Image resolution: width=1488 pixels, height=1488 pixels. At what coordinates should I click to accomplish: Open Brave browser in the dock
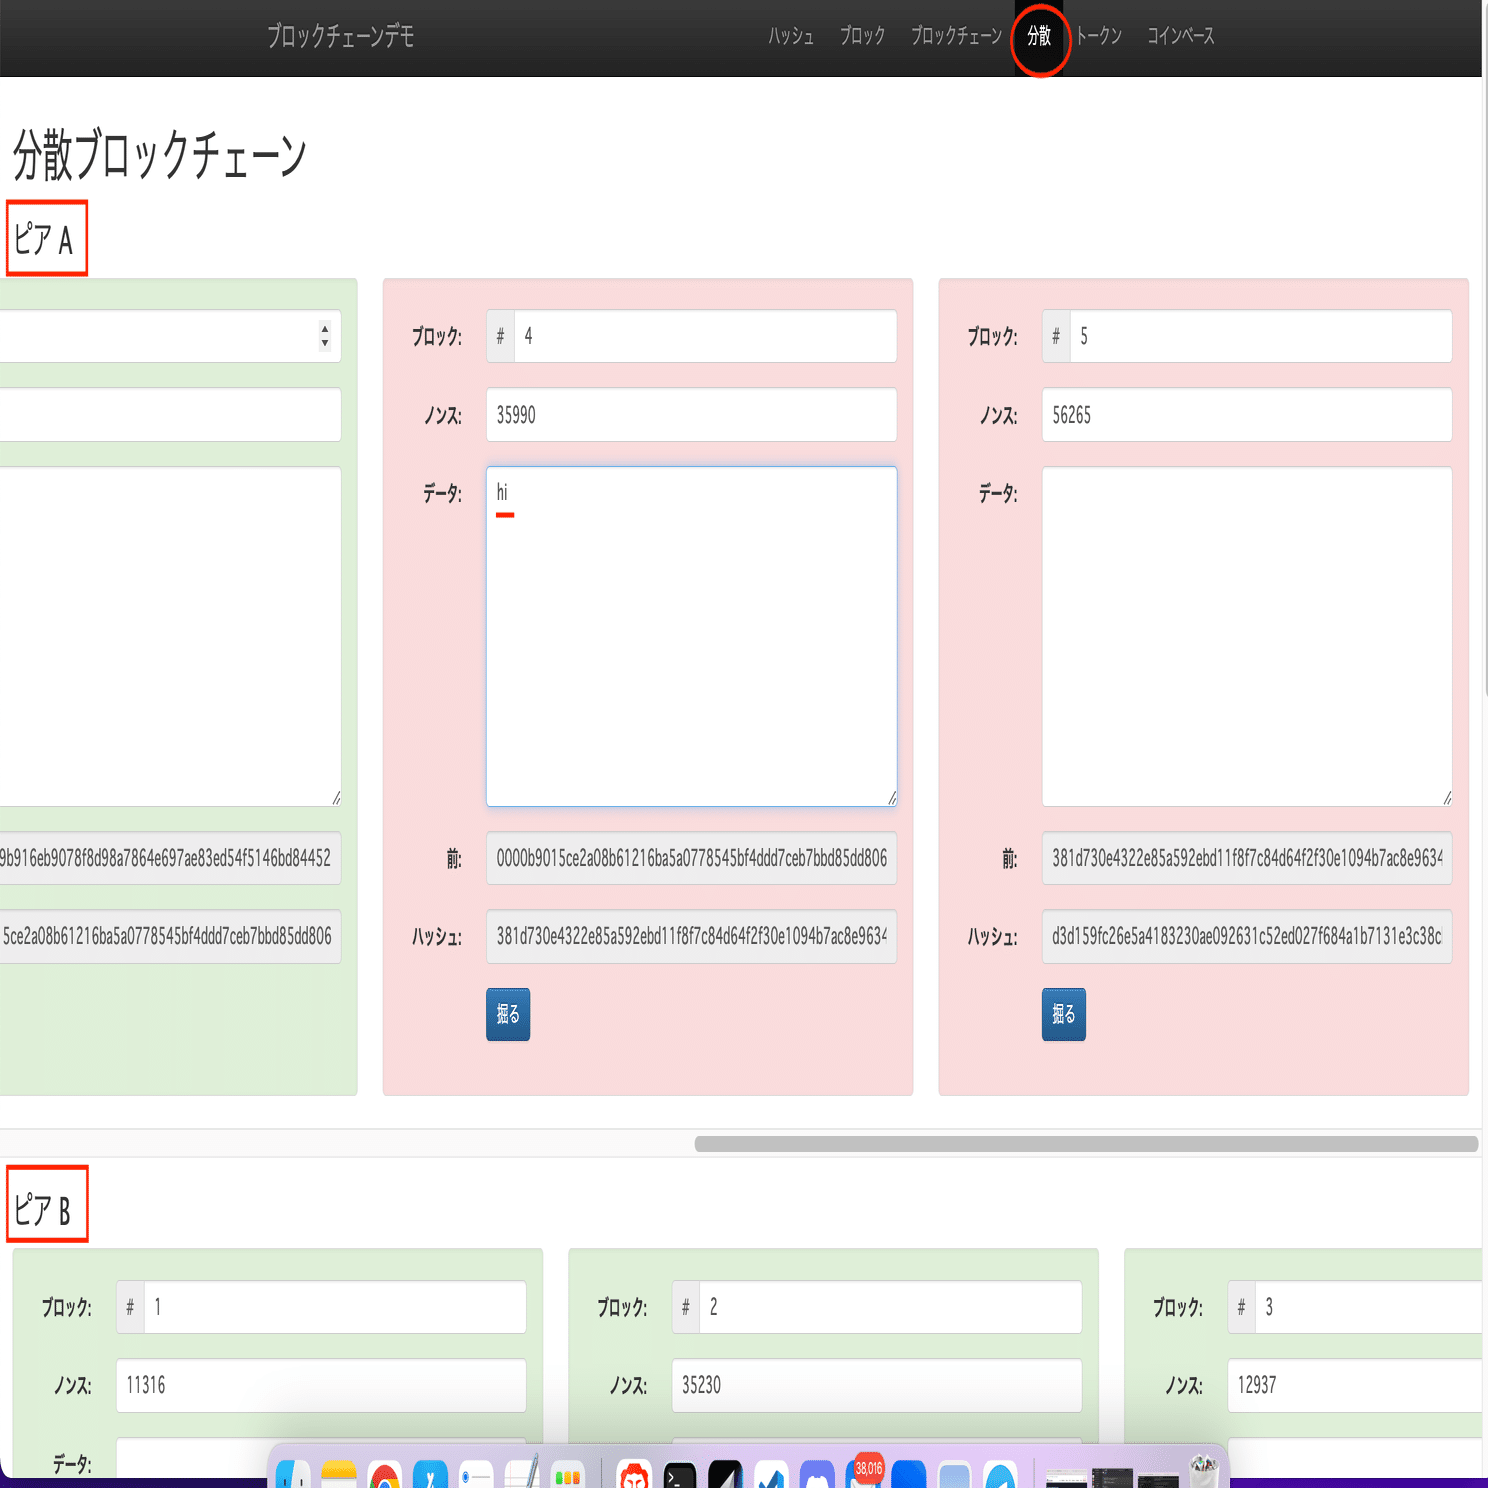point(632,1475)
